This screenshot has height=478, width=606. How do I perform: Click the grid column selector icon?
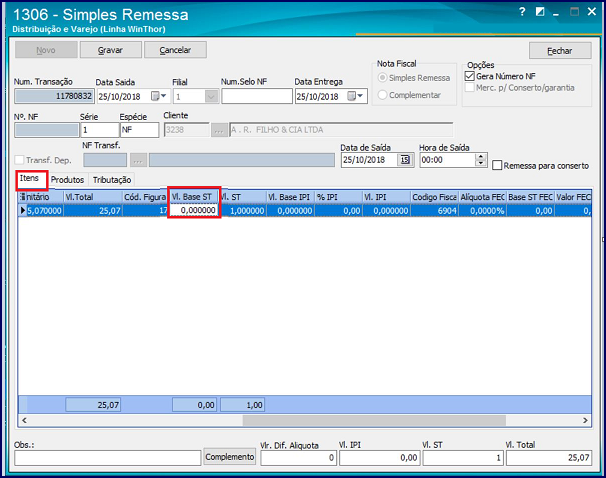(x=22, y=197)
